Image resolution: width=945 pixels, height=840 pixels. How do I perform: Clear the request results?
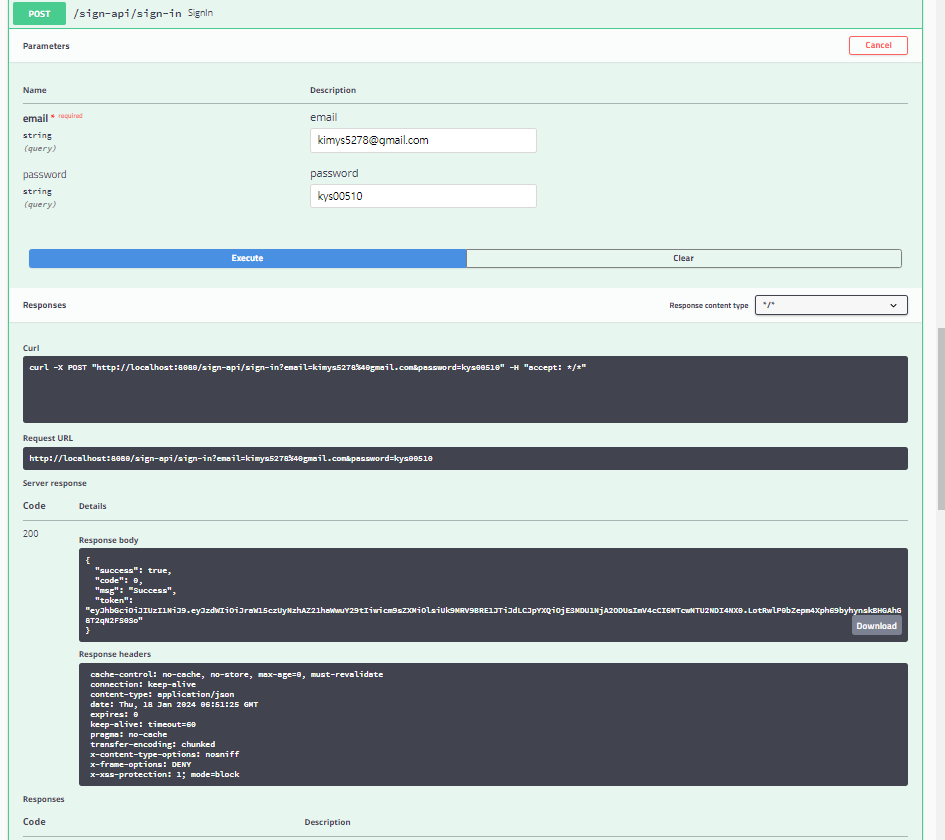pyautogui.click(x=683, y=258)
